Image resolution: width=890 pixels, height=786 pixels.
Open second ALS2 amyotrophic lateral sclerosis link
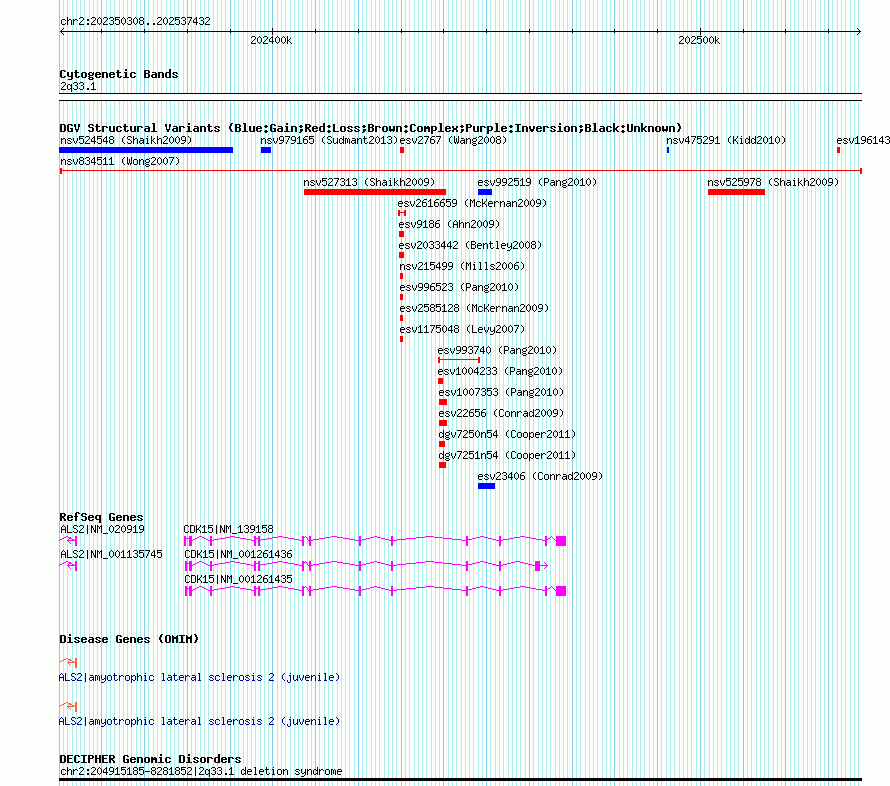tap(199, 721)
